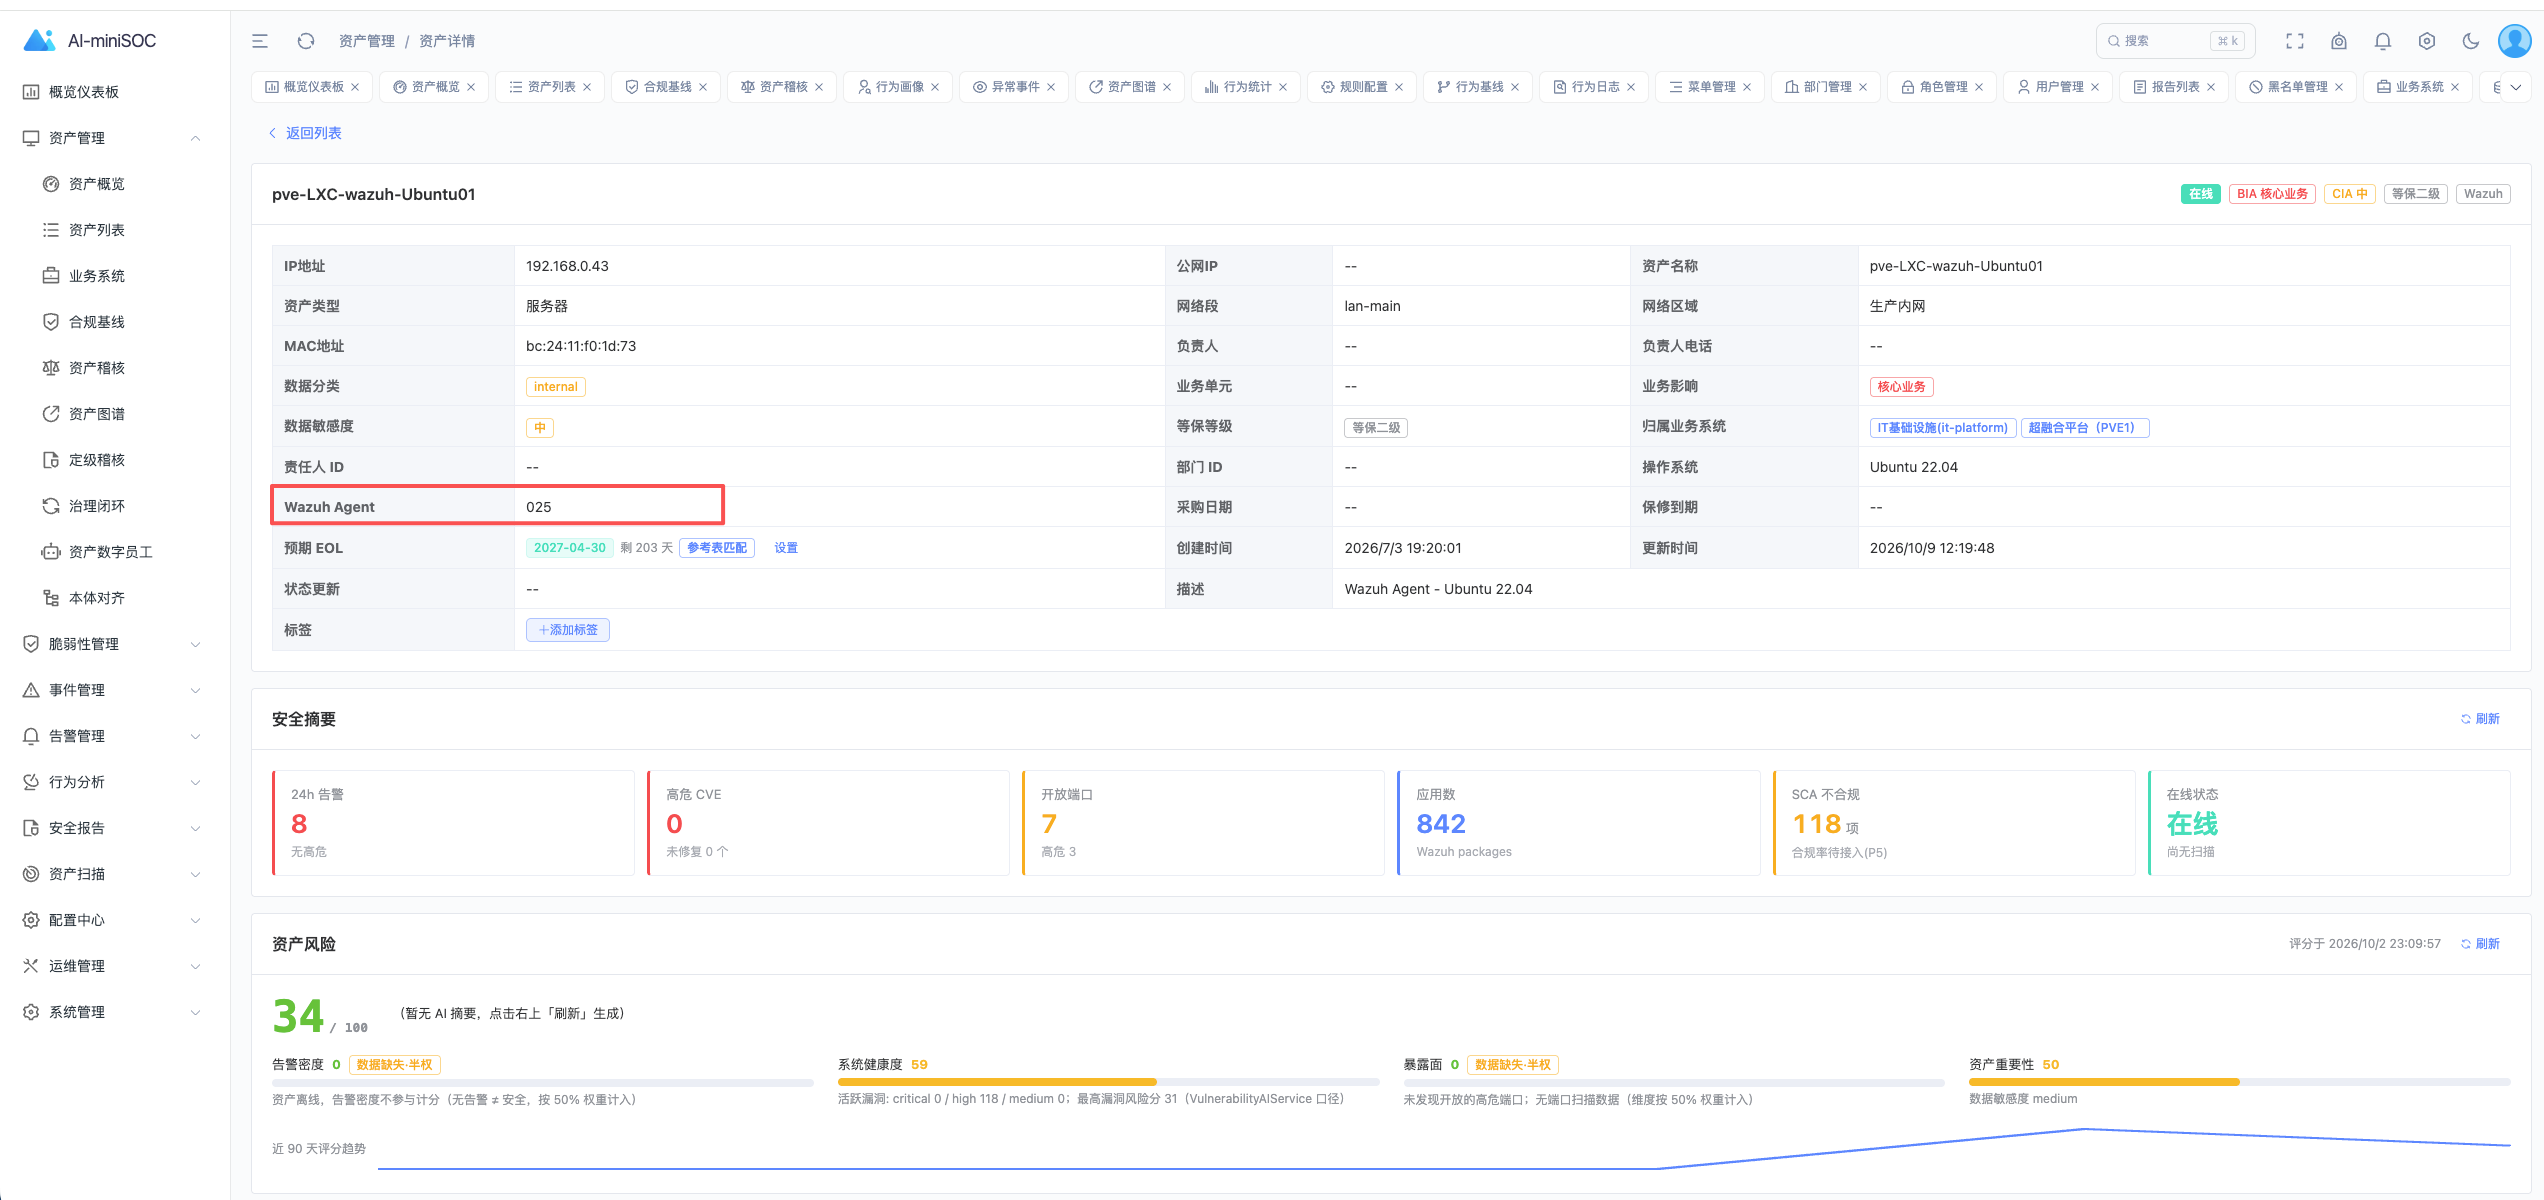Open 本体对齐 sidebar item
2544x1200 pixels.
[97, 598]
